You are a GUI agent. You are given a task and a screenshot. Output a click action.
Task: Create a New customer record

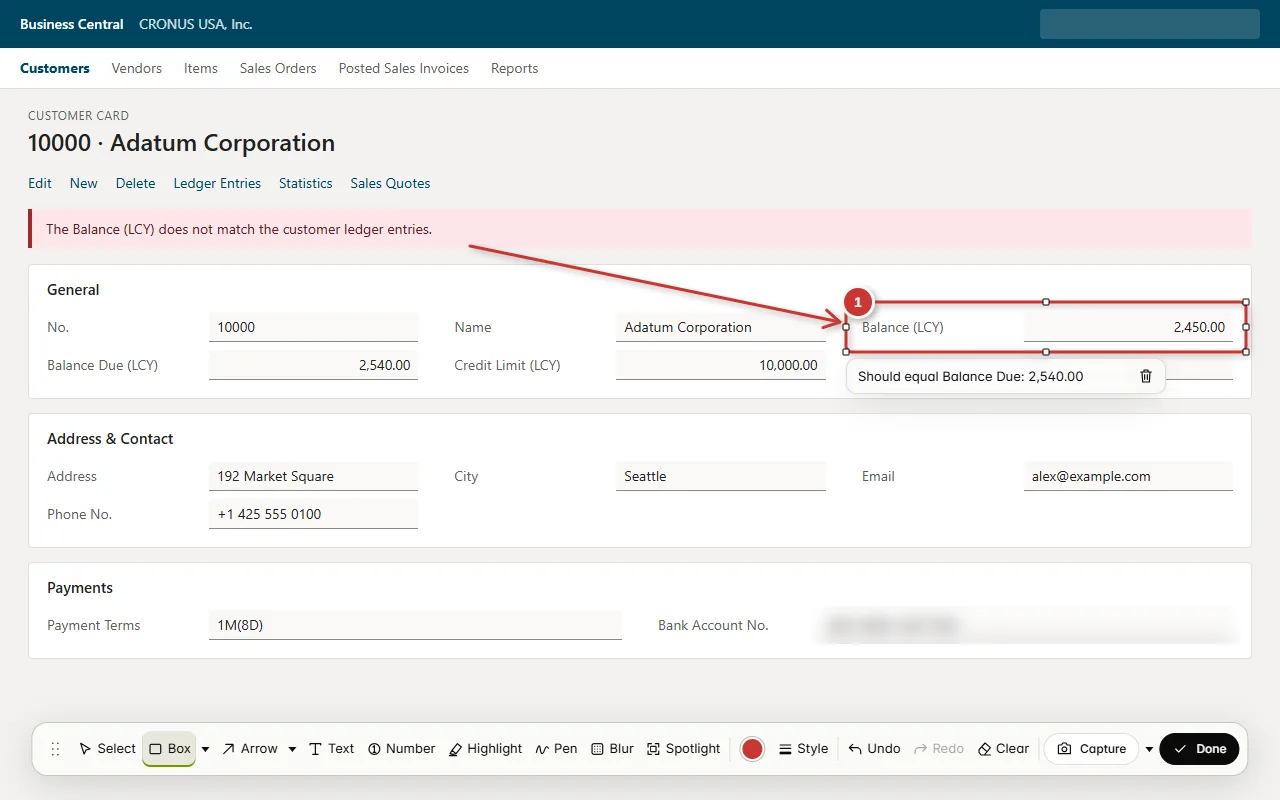pyautogui.click(x=84, y=183)
